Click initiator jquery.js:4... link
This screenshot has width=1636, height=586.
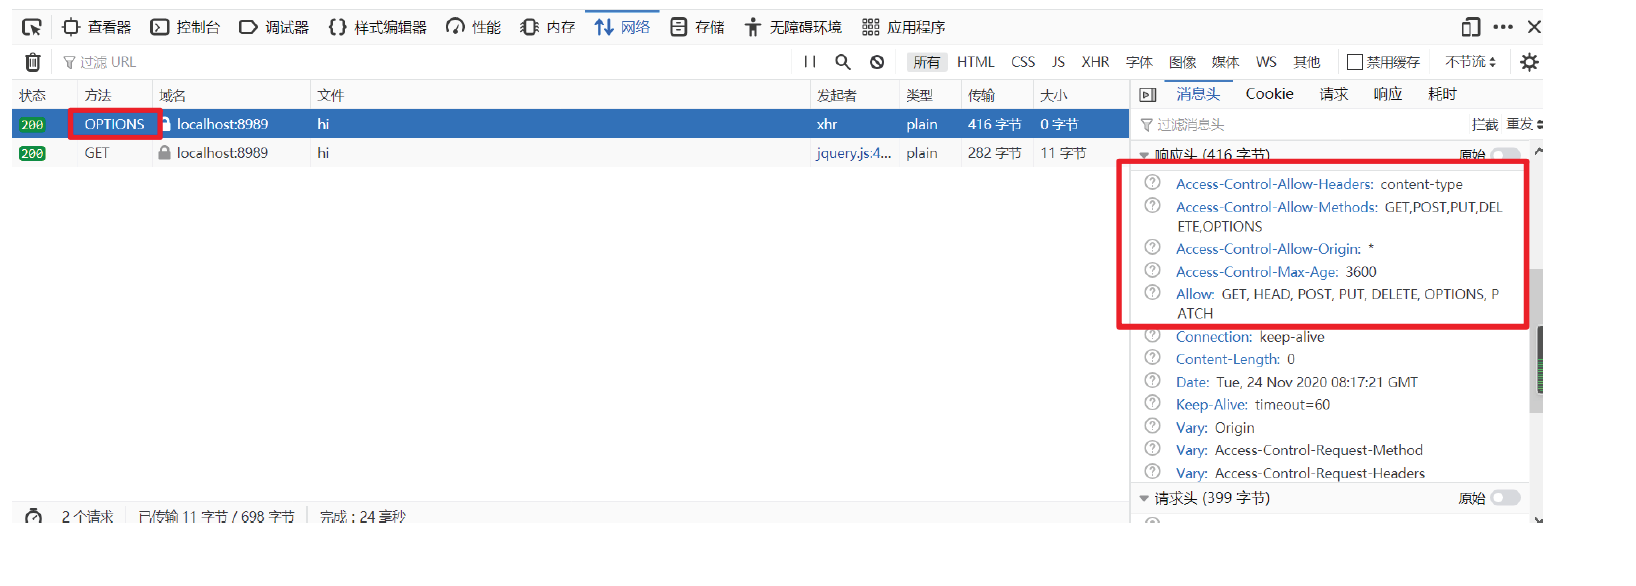pos(853,153)
